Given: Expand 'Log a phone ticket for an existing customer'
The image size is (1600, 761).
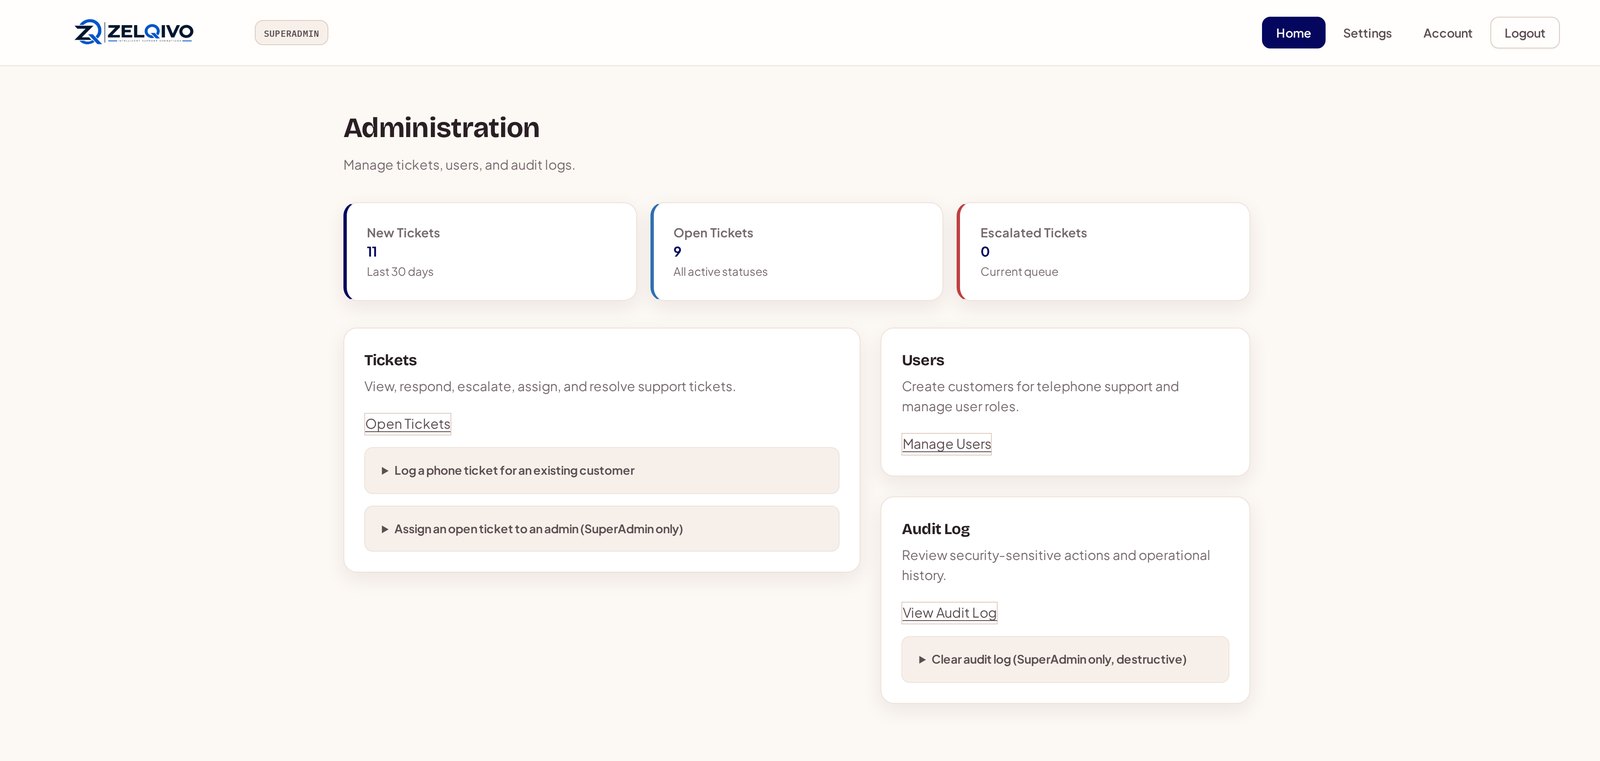Looking at the screenshot, I should [x=601, y=470].
